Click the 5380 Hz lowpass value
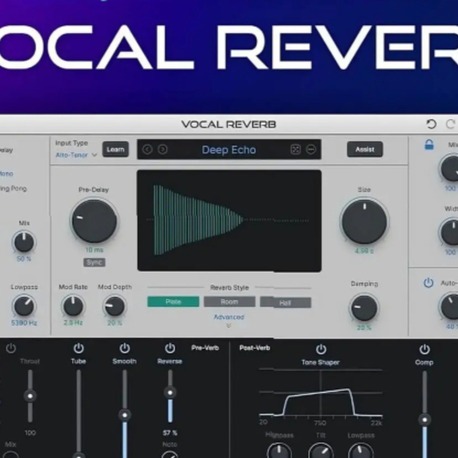Image resolution: width=458 pixels, height=458 pixels. click(x=24, y=323)
